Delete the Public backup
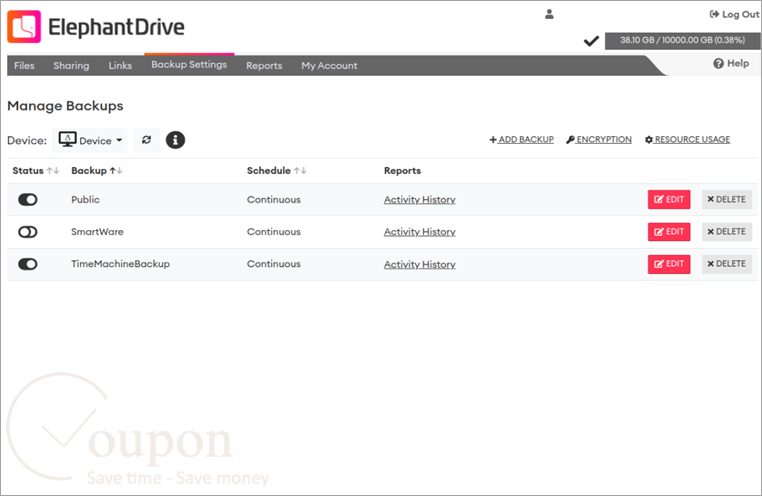Screen dimensions: 762x496 pos(727,199)
